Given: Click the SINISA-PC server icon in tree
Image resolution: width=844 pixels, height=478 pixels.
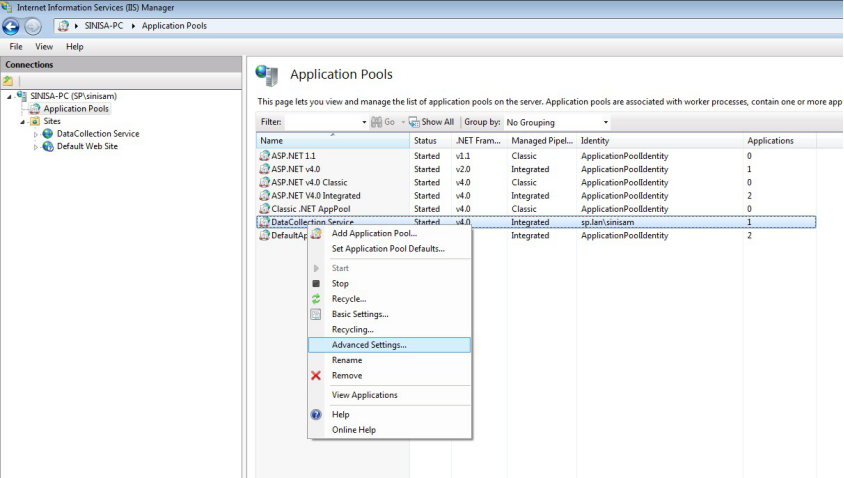Looking at the screenshot, I should pos(22,96).
